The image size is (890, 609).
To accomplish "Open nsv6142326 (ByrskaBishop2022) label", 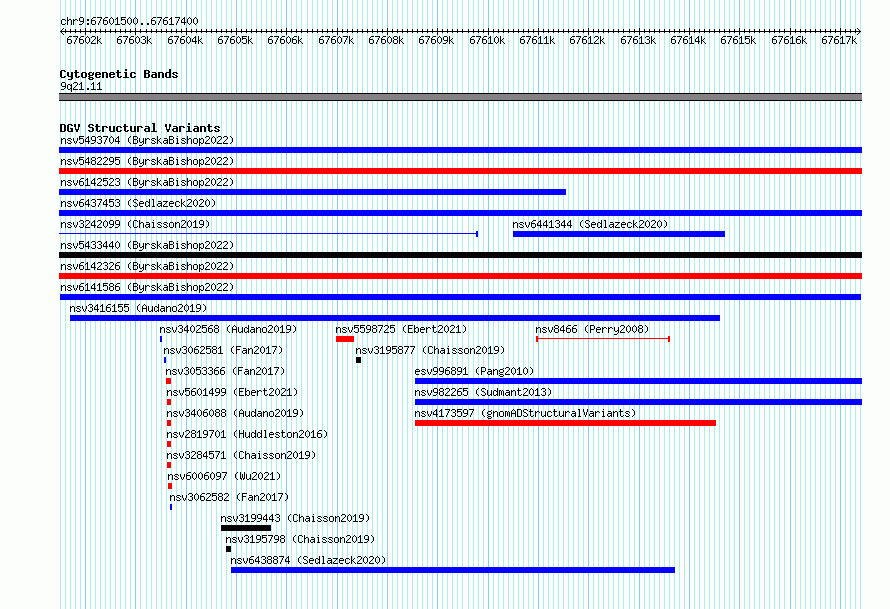I will pos(147,266).
